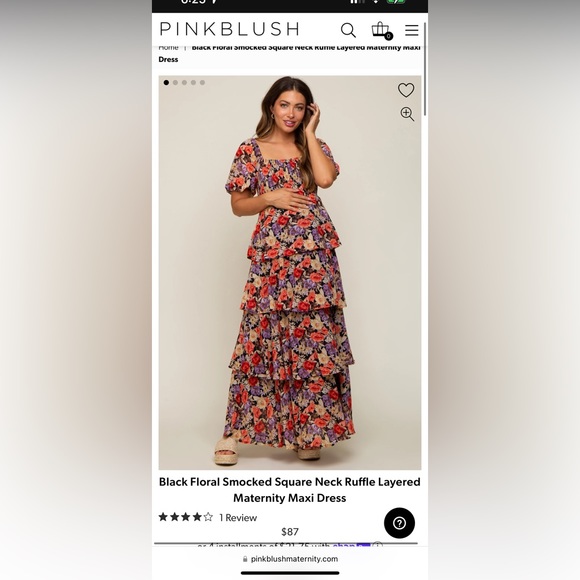Screen dimensions: 580x580
Task: Open the help chat question-mark button
Action: pos(399,523)
